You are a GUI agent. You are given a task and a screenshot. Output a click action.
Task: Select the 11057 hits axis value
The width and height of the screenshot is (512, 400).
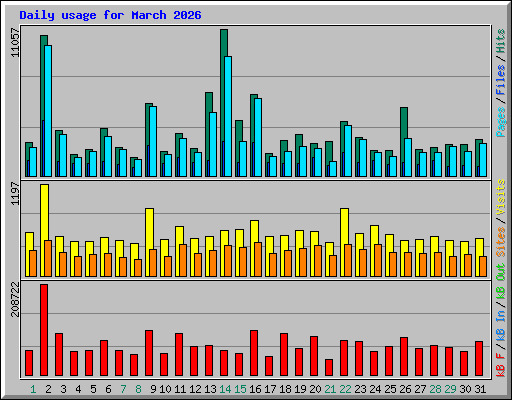click(x=15, y=43)
